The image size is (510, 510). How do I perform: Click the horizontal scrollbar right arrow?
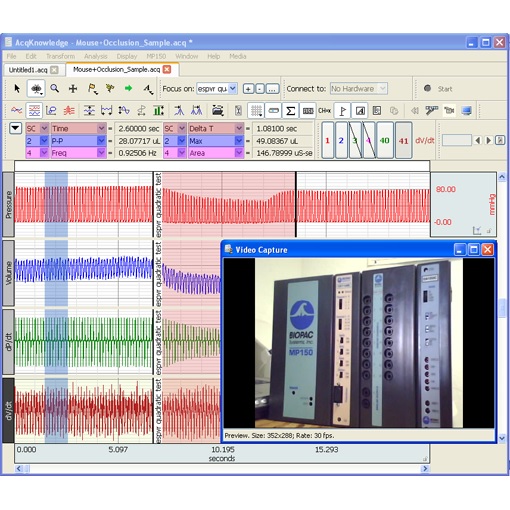pos(425,469)
